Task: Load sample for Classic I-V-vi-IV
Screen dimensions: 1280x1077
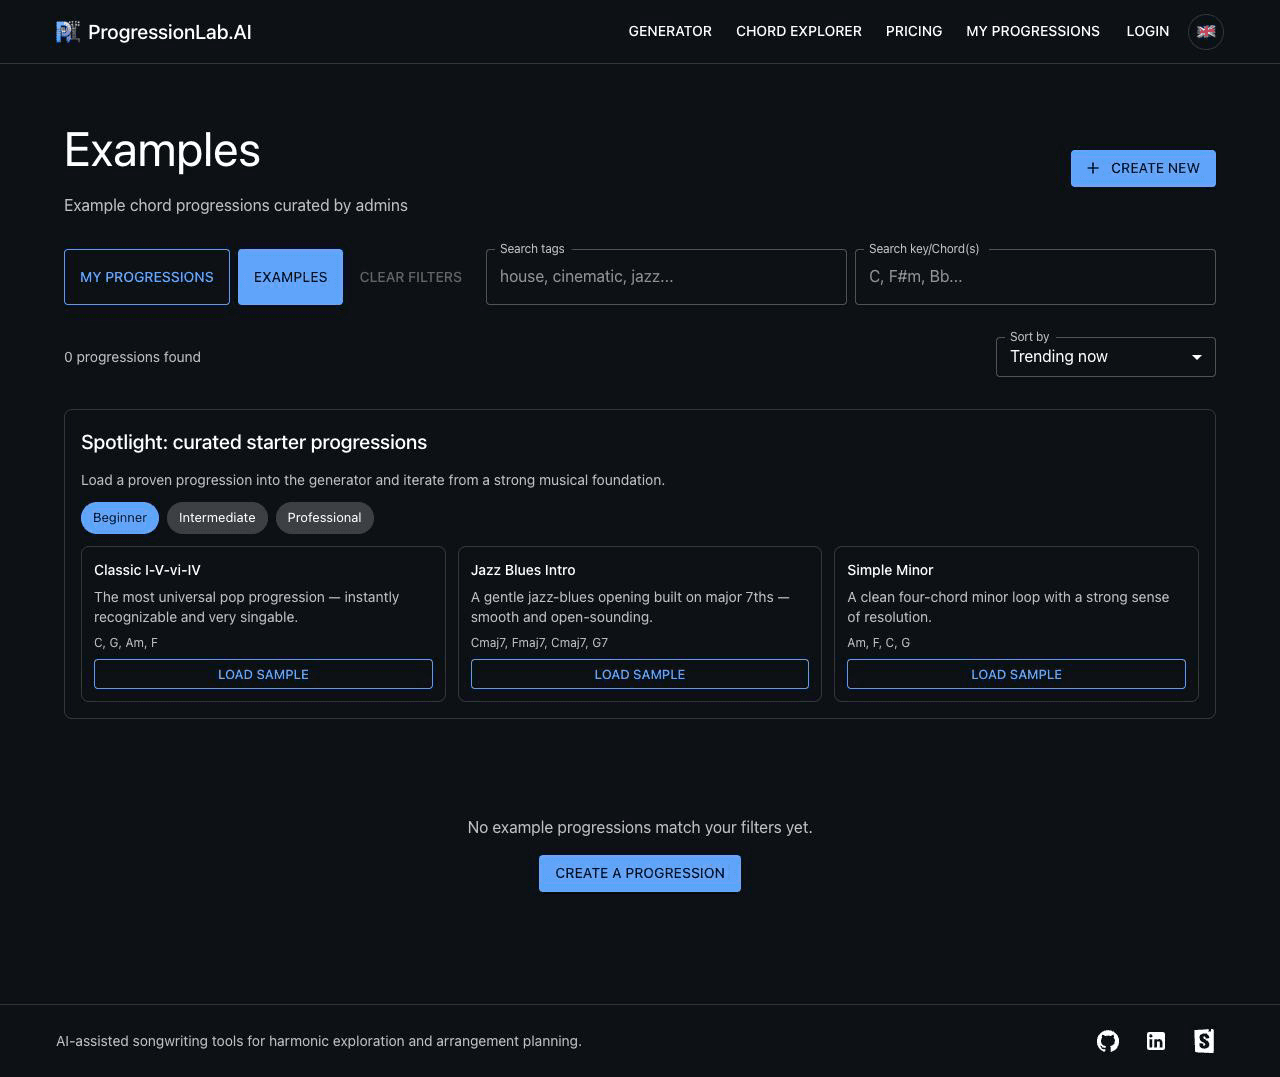Action: coord(263,674)
